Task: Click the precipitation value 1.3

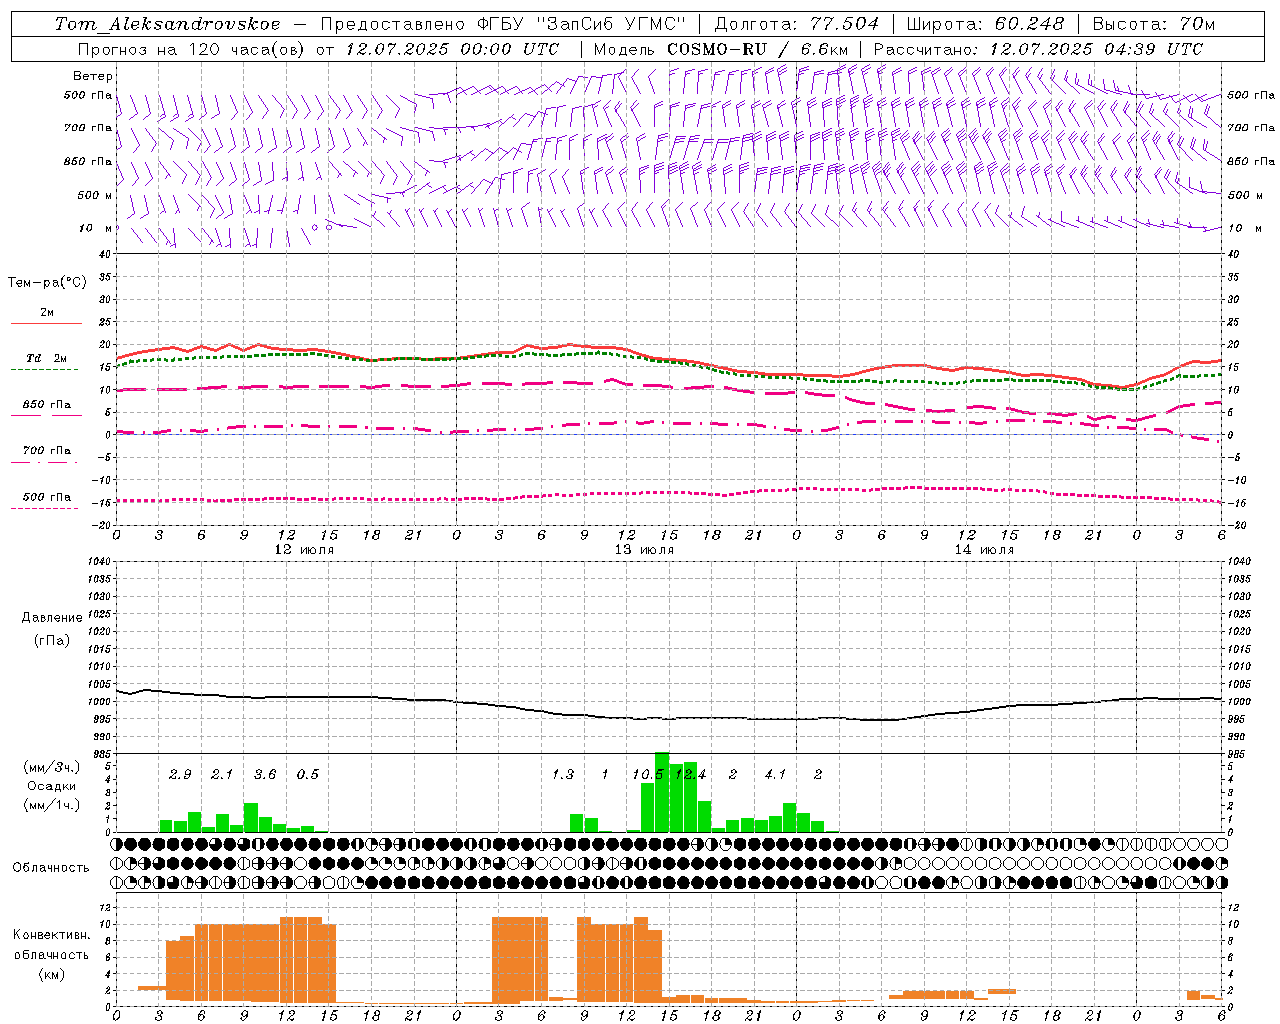Action: pyautogui.click(x=563, y=775)
